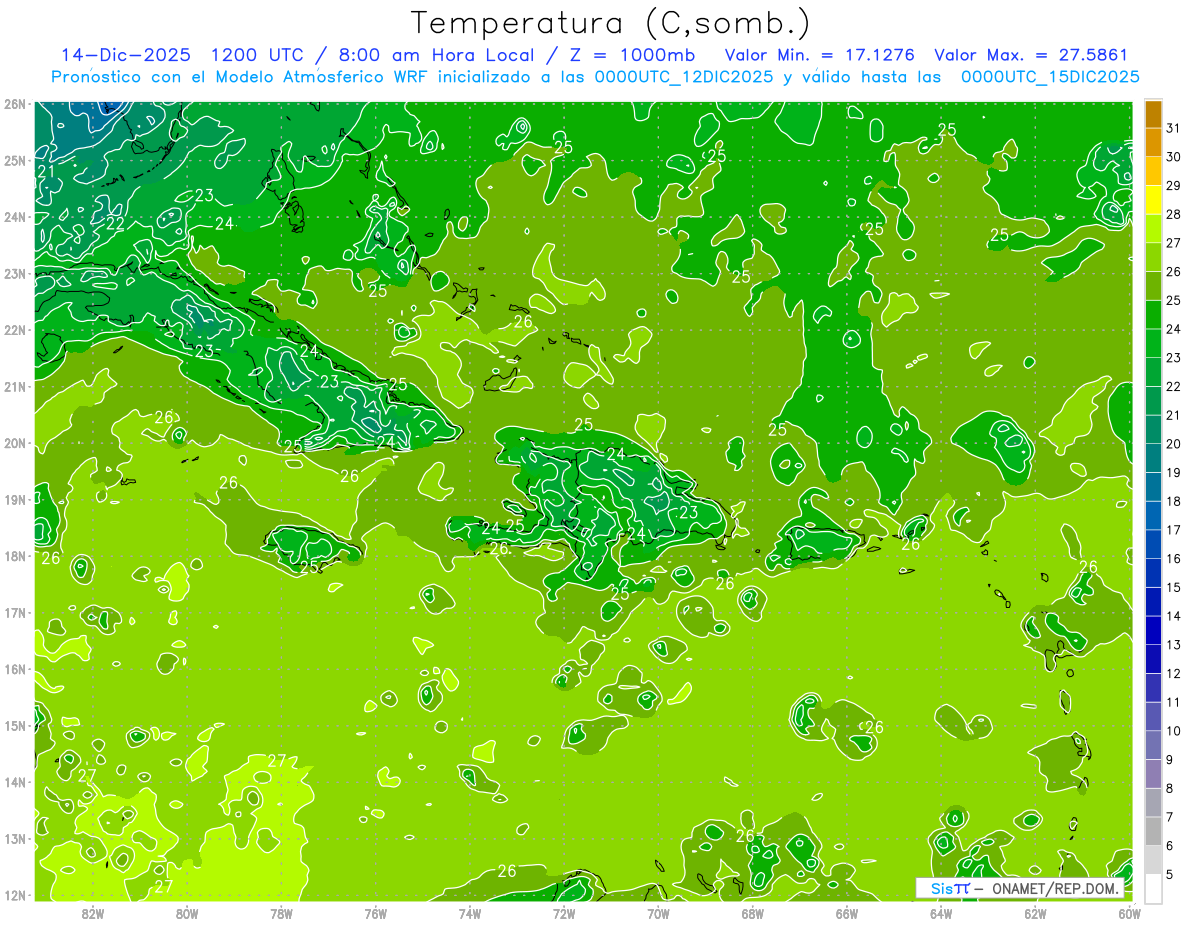The image size is (1200, 927).
Task: Click the colorbar scale label '19'
Action: (x=1174, y=472)
